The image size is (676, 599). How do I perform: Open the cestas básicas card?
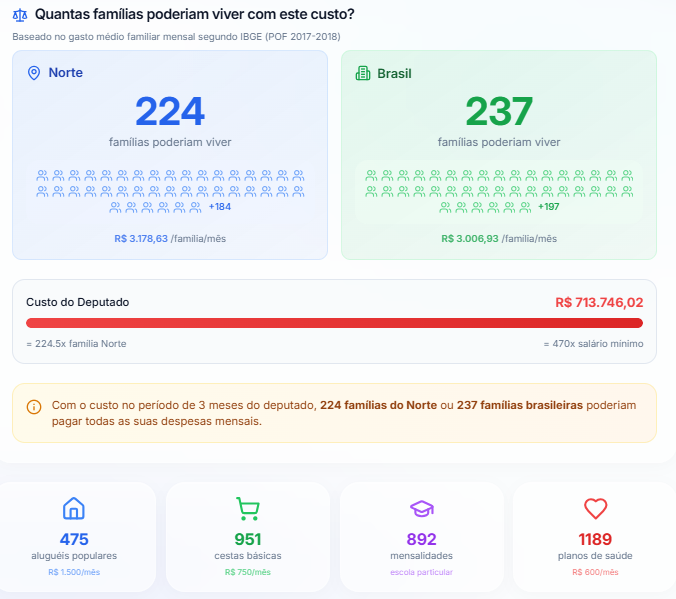(x=247, y=537)
